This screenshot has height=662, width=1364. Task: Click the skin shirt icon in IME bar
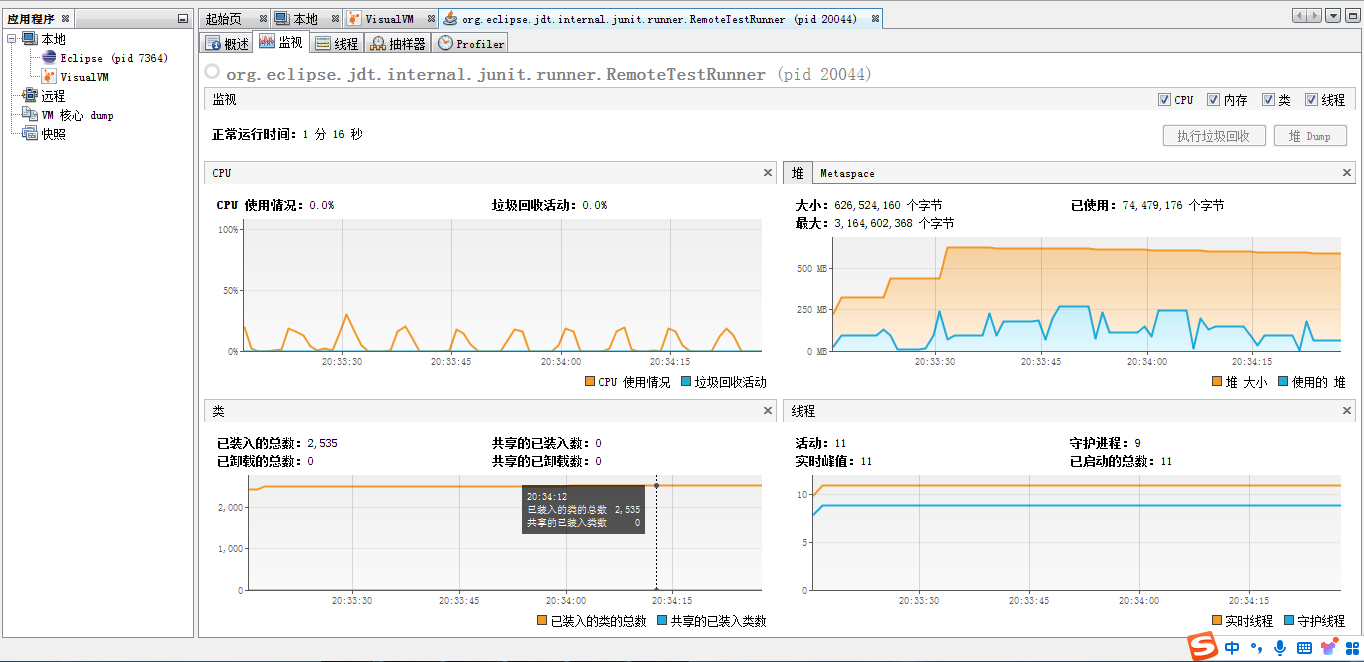point(1329,648)
